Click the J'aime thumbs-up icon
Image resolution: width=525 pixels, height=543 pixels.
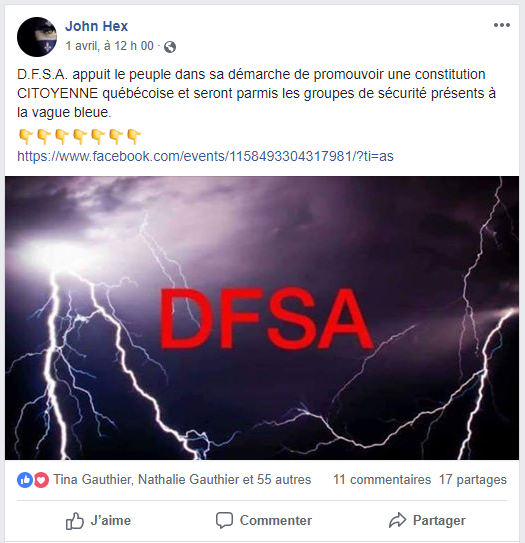pos(75,521)
